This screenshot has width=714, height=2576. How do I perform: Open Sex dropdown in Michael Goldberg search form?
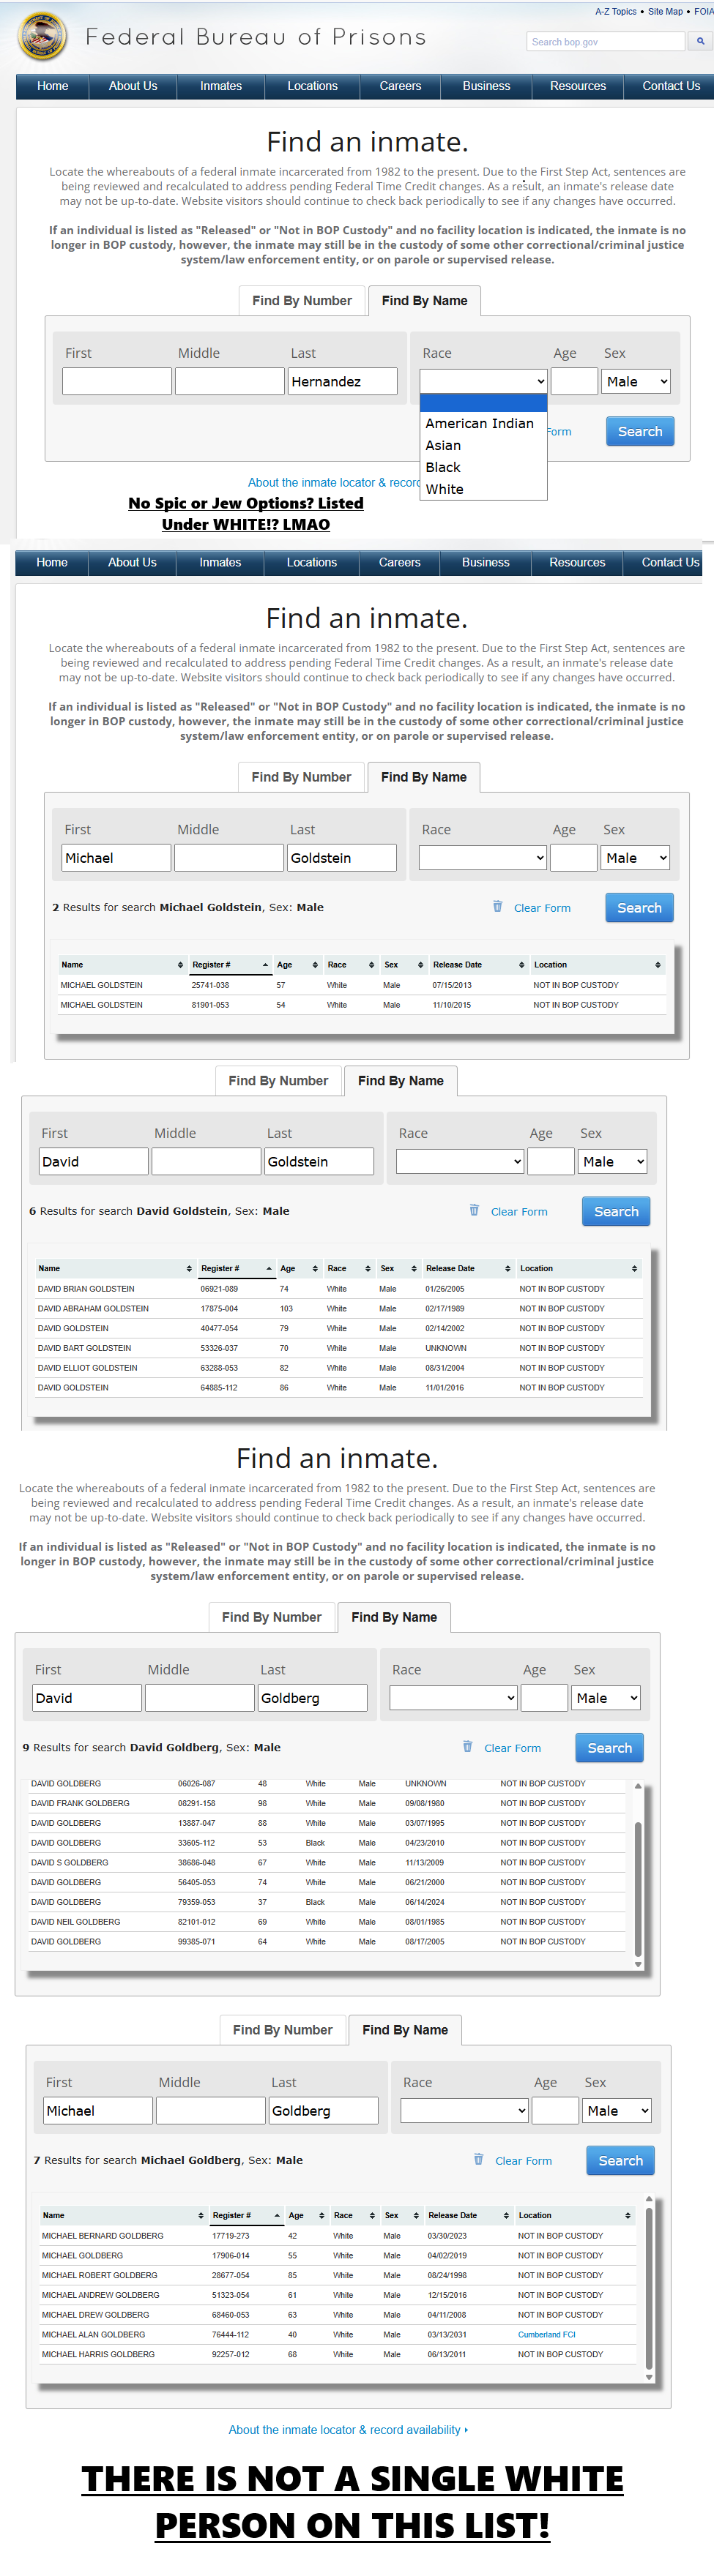[616, 2110]
